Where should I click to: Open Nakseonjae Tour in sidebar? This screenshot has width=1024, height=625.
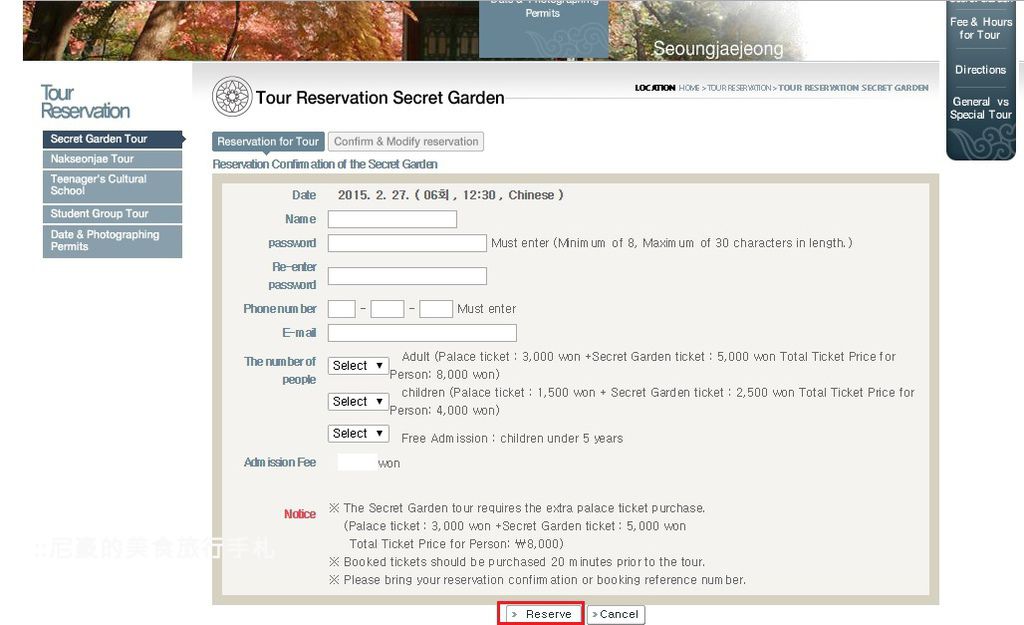112,159
